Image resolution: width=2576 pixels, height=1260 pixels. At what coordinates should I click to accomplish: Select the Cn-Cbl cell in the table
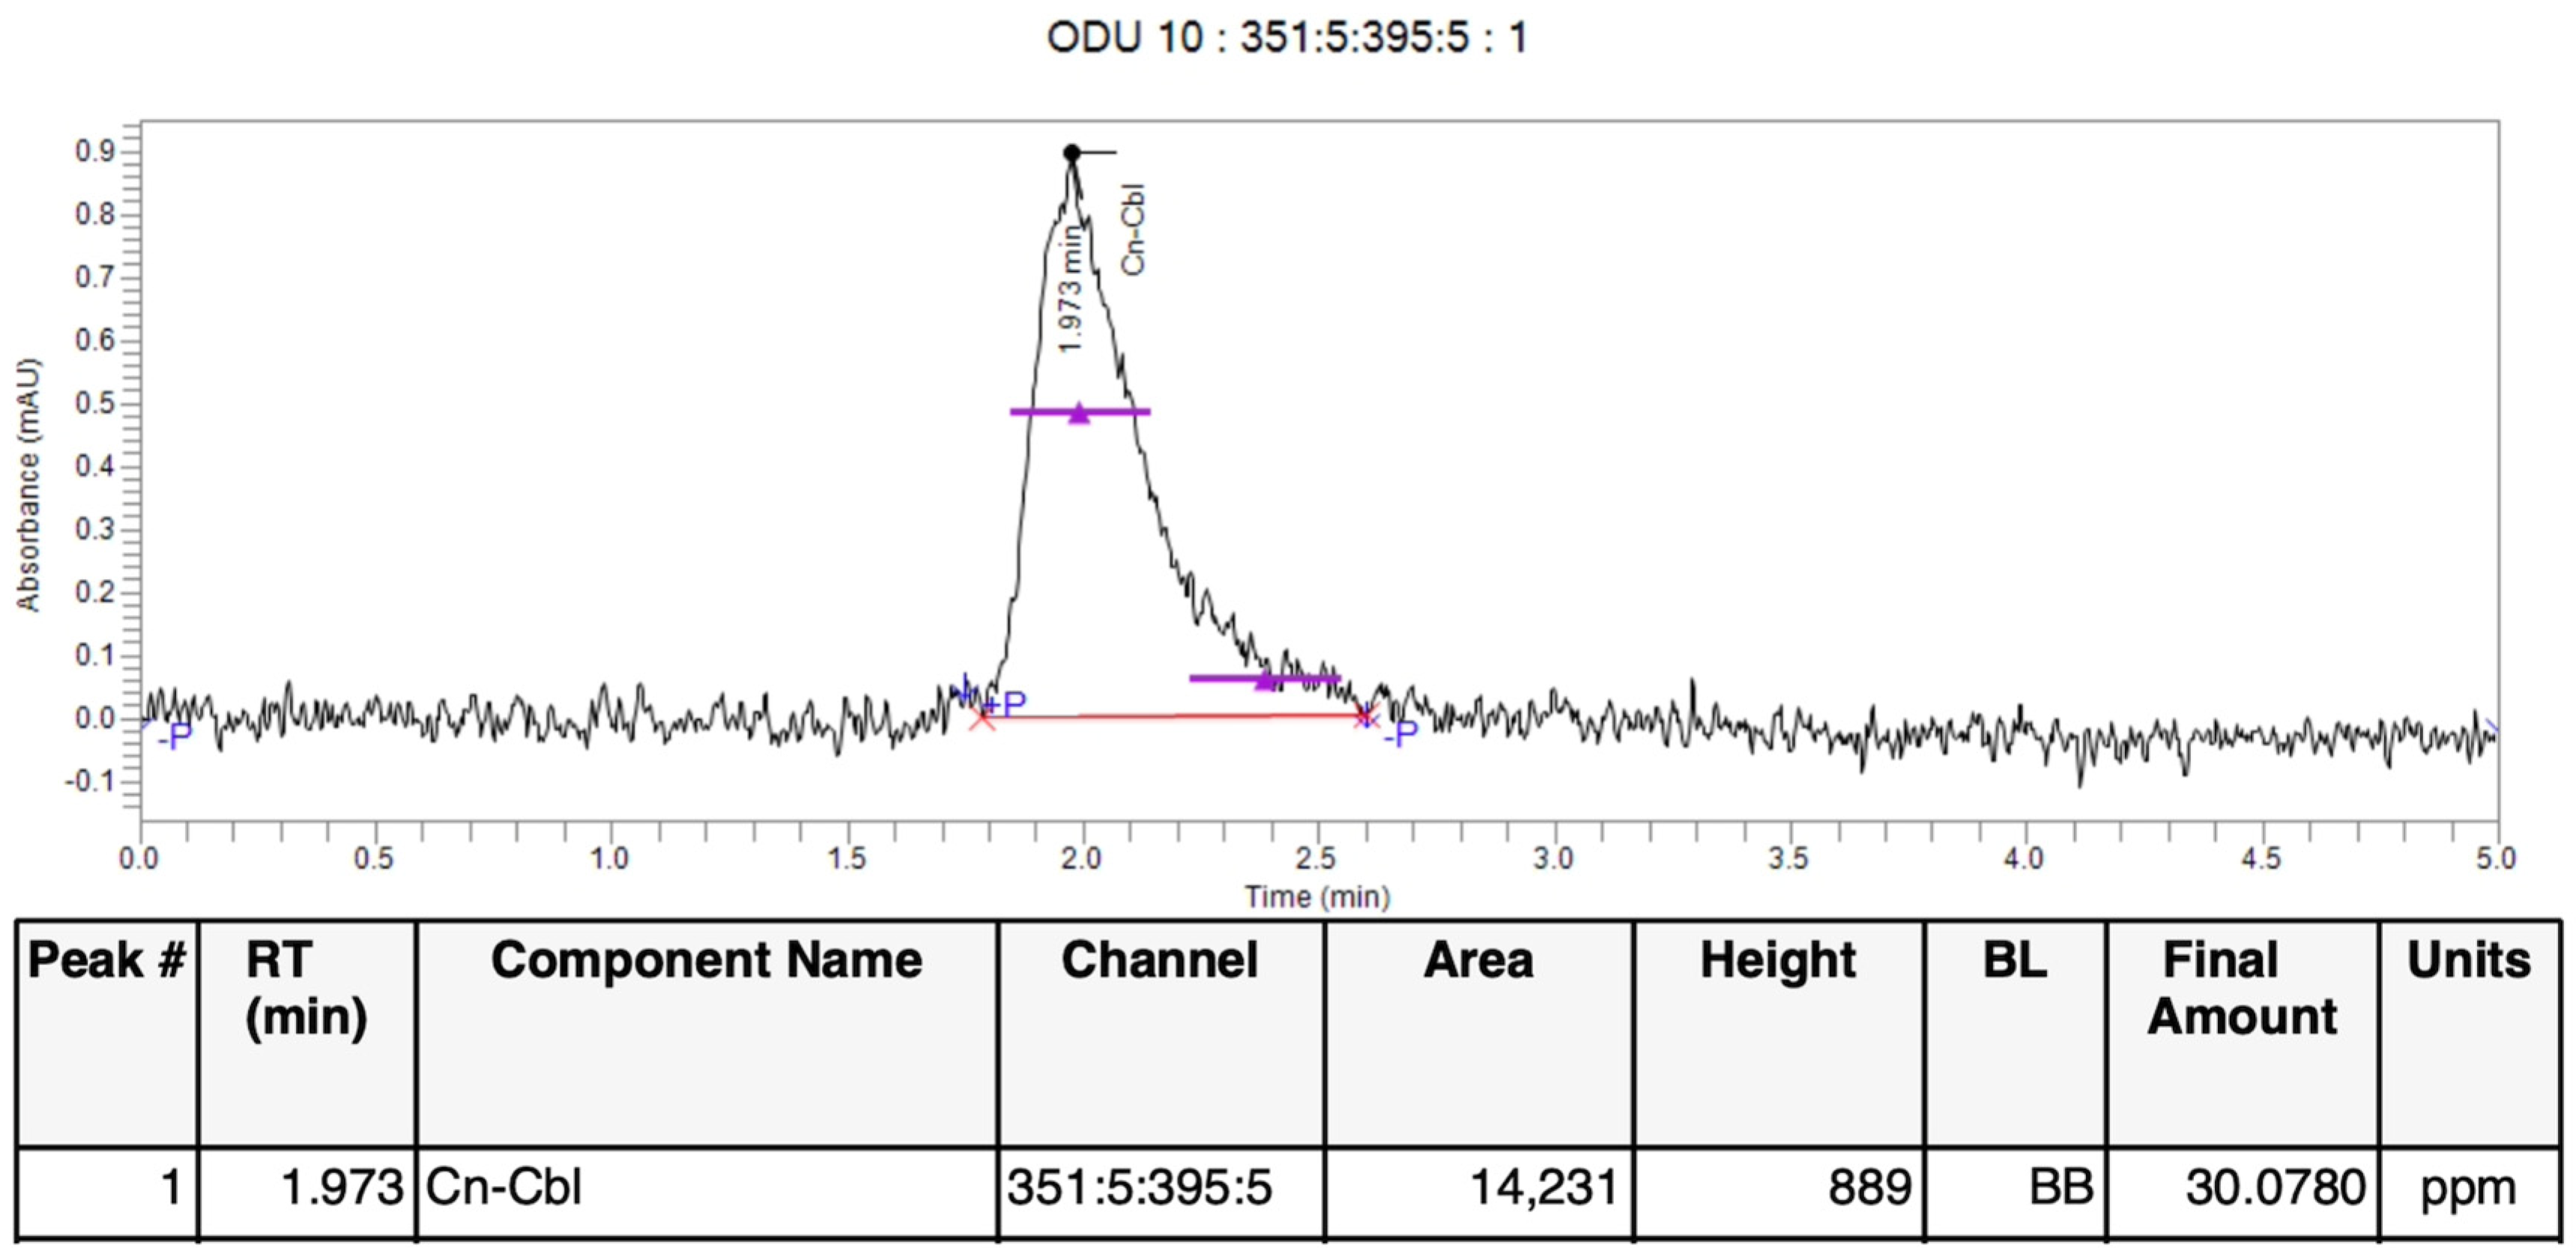[x=504, y=1188]
